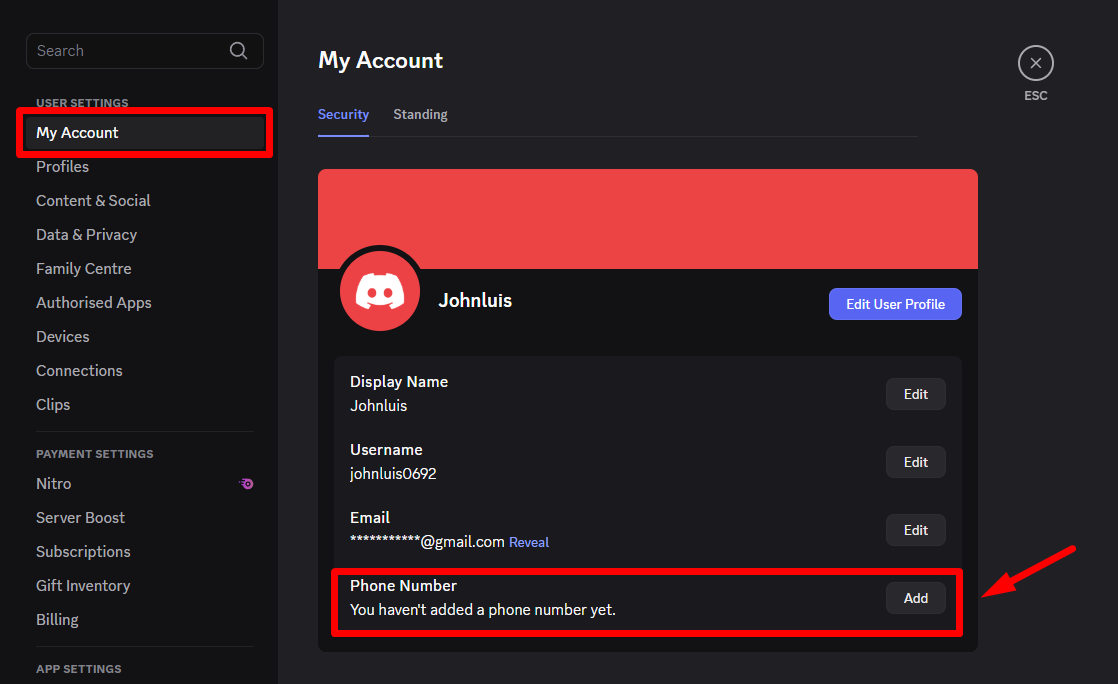This screenshot has height=684, width=1118.
Task: Open the Billing settings page
Action: [x=57, y=620]
